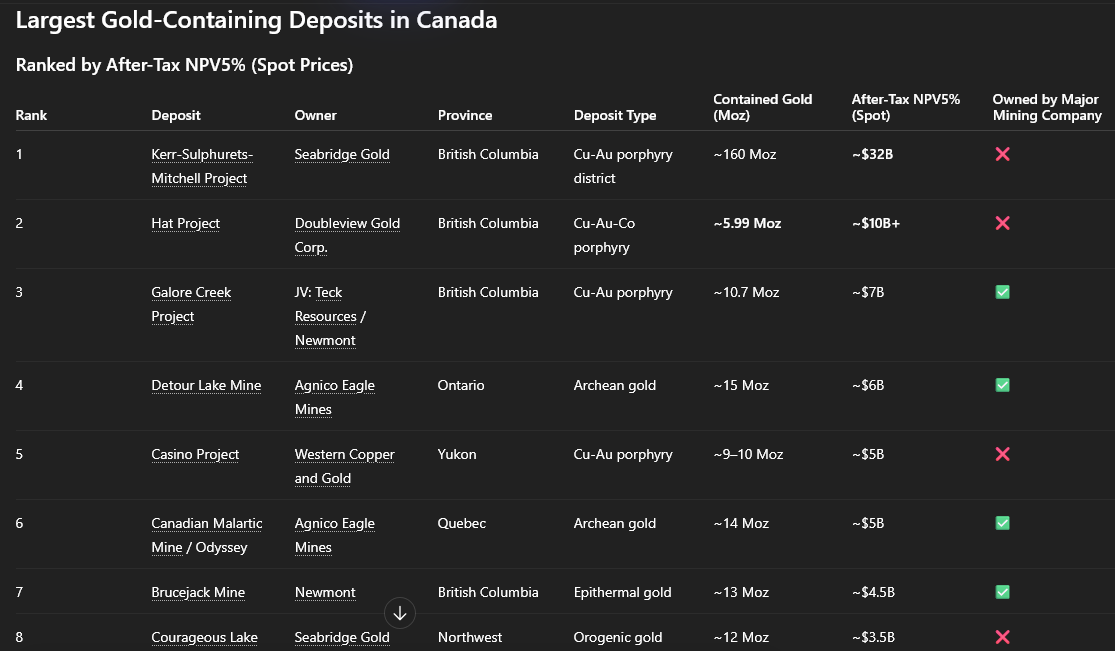Click red X icon in Courageous Lake row
This screenshot has width=1115, height=651.
point(1002,637)
